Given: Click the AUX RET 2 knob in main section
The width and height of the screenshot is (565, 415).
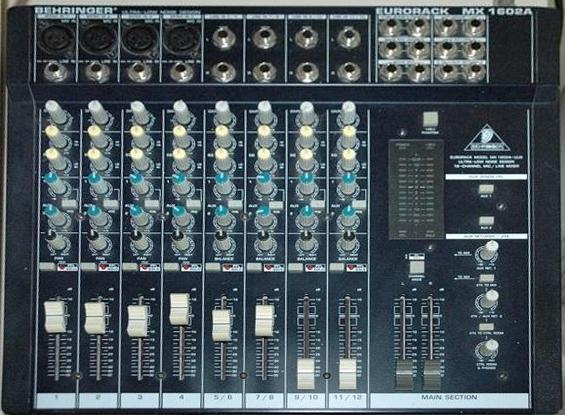Looking at the screenshot, I should pos(488,301).
